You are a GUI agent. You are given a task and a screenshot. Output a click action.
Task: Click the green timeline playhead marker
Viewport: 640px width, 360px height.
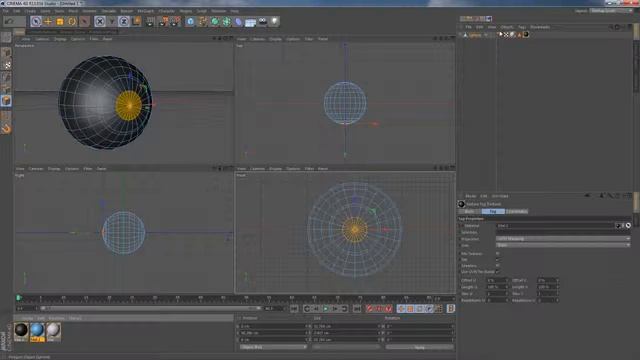(18, 298)
